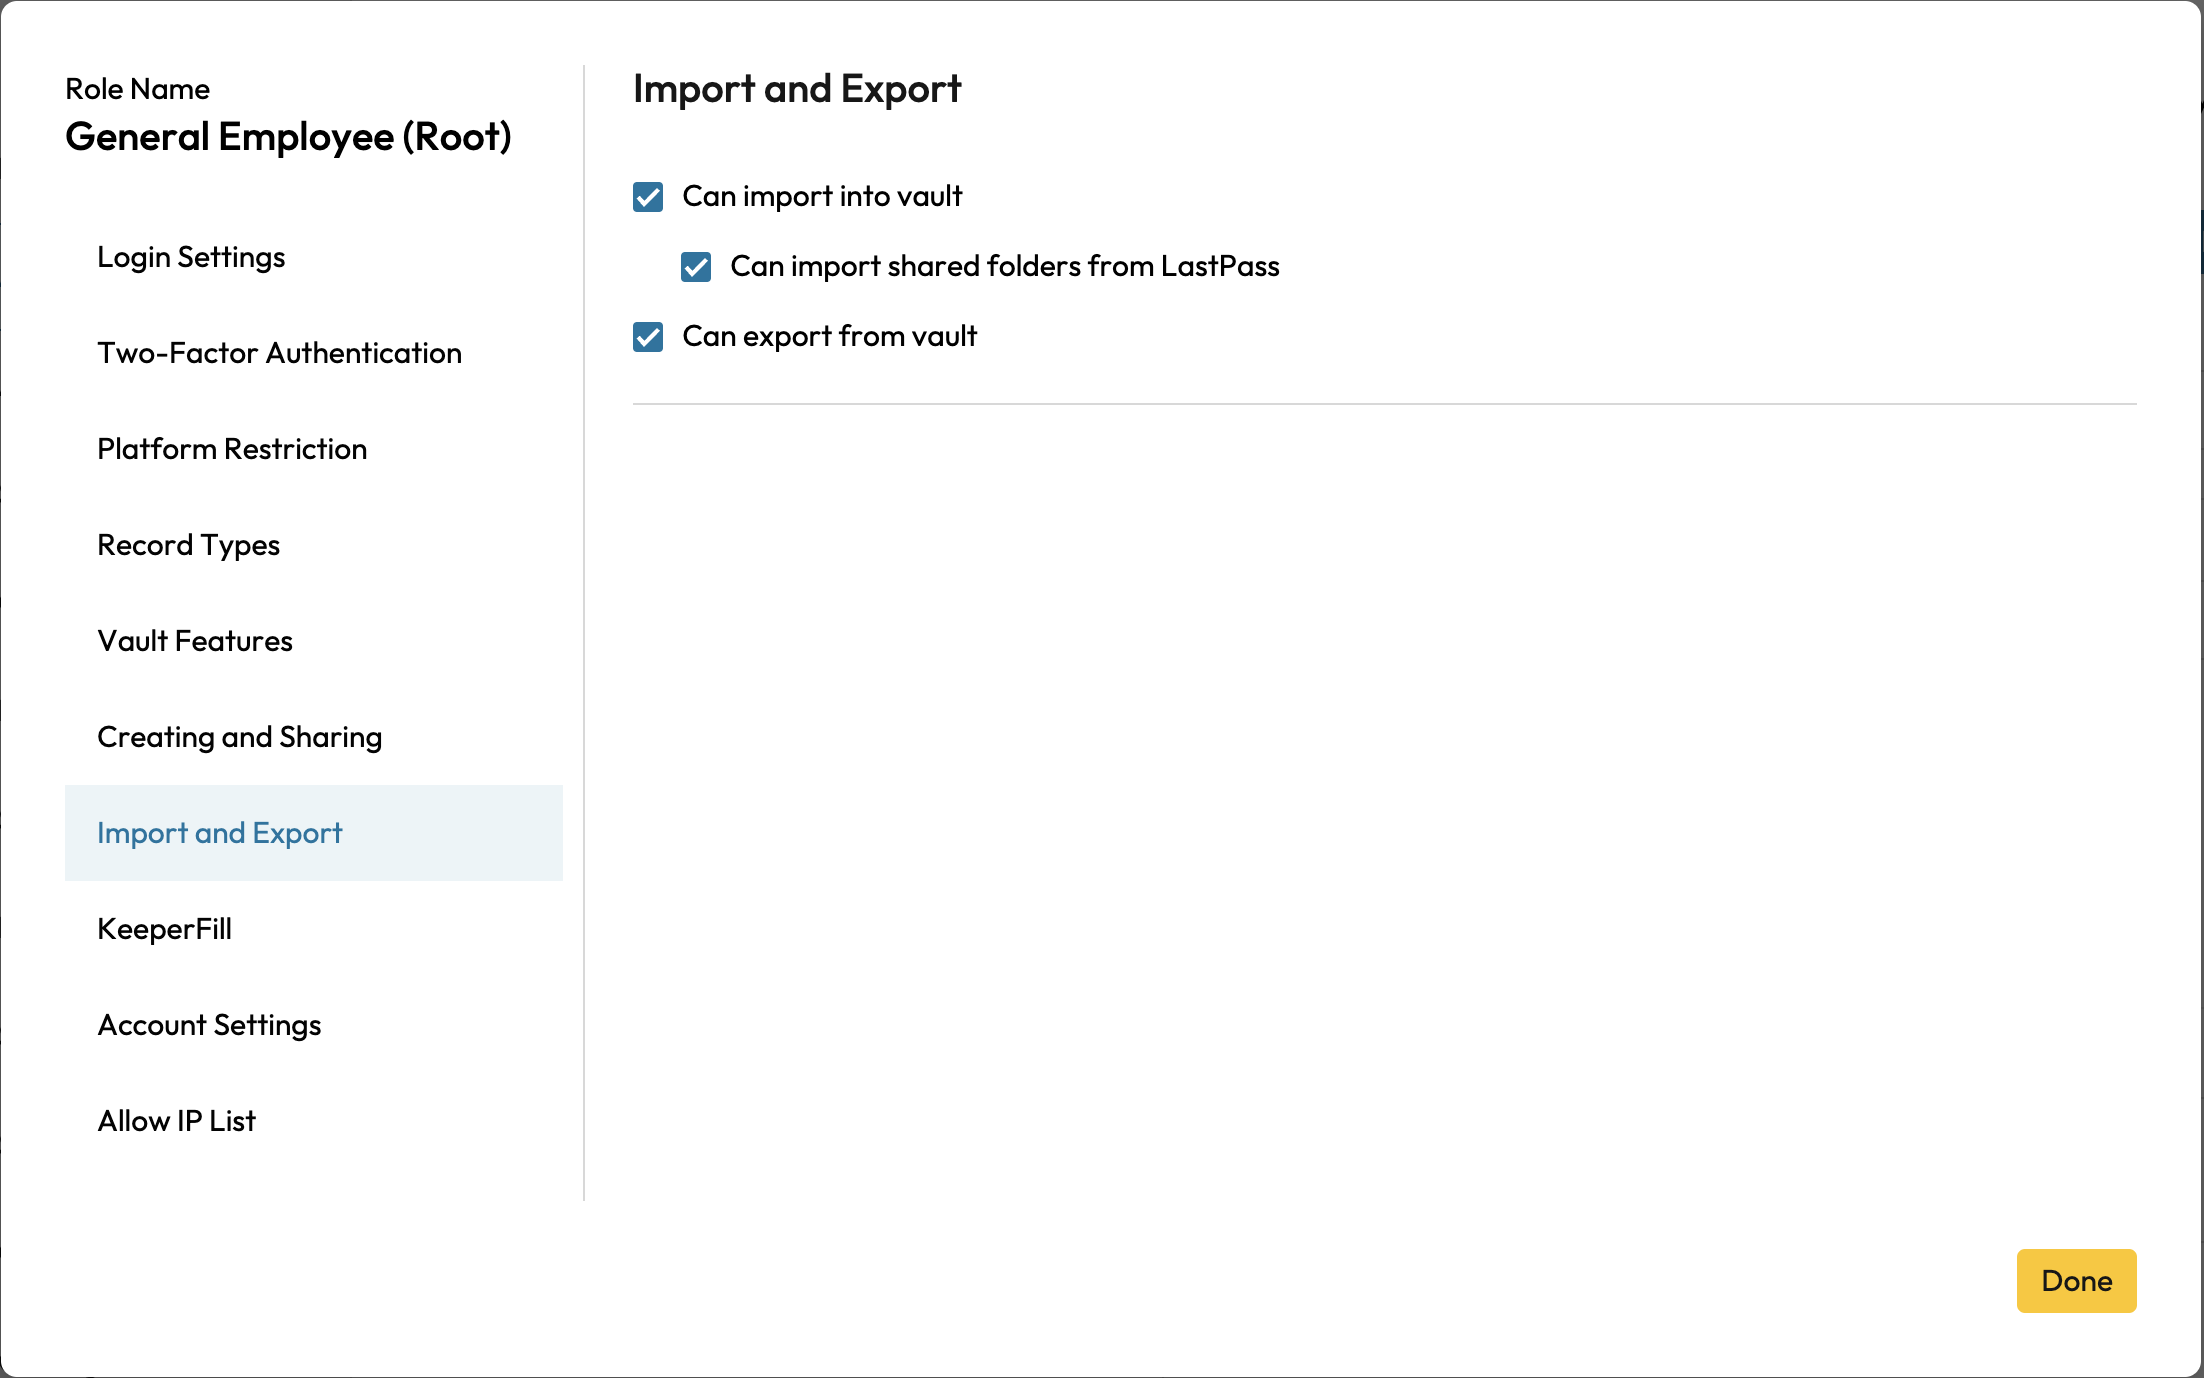The image size is (2204, 1378).
Task: Disable Can export from vault checkbox
Action: click(x=648, y=337)
